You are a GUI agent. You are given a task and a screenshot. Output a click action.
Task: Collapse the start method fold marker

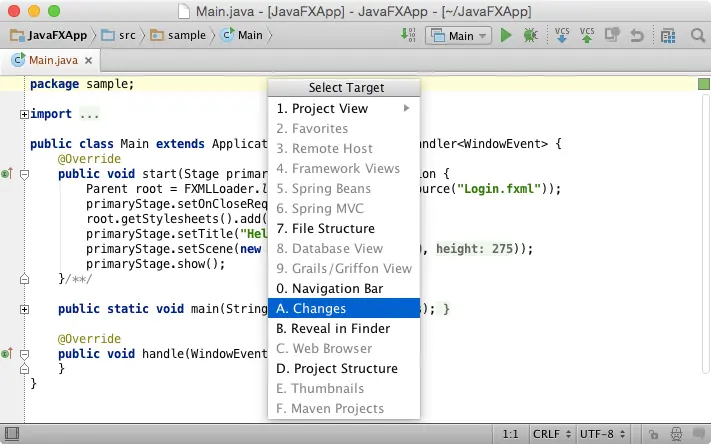pyautogui.click(x=24, y=174)
